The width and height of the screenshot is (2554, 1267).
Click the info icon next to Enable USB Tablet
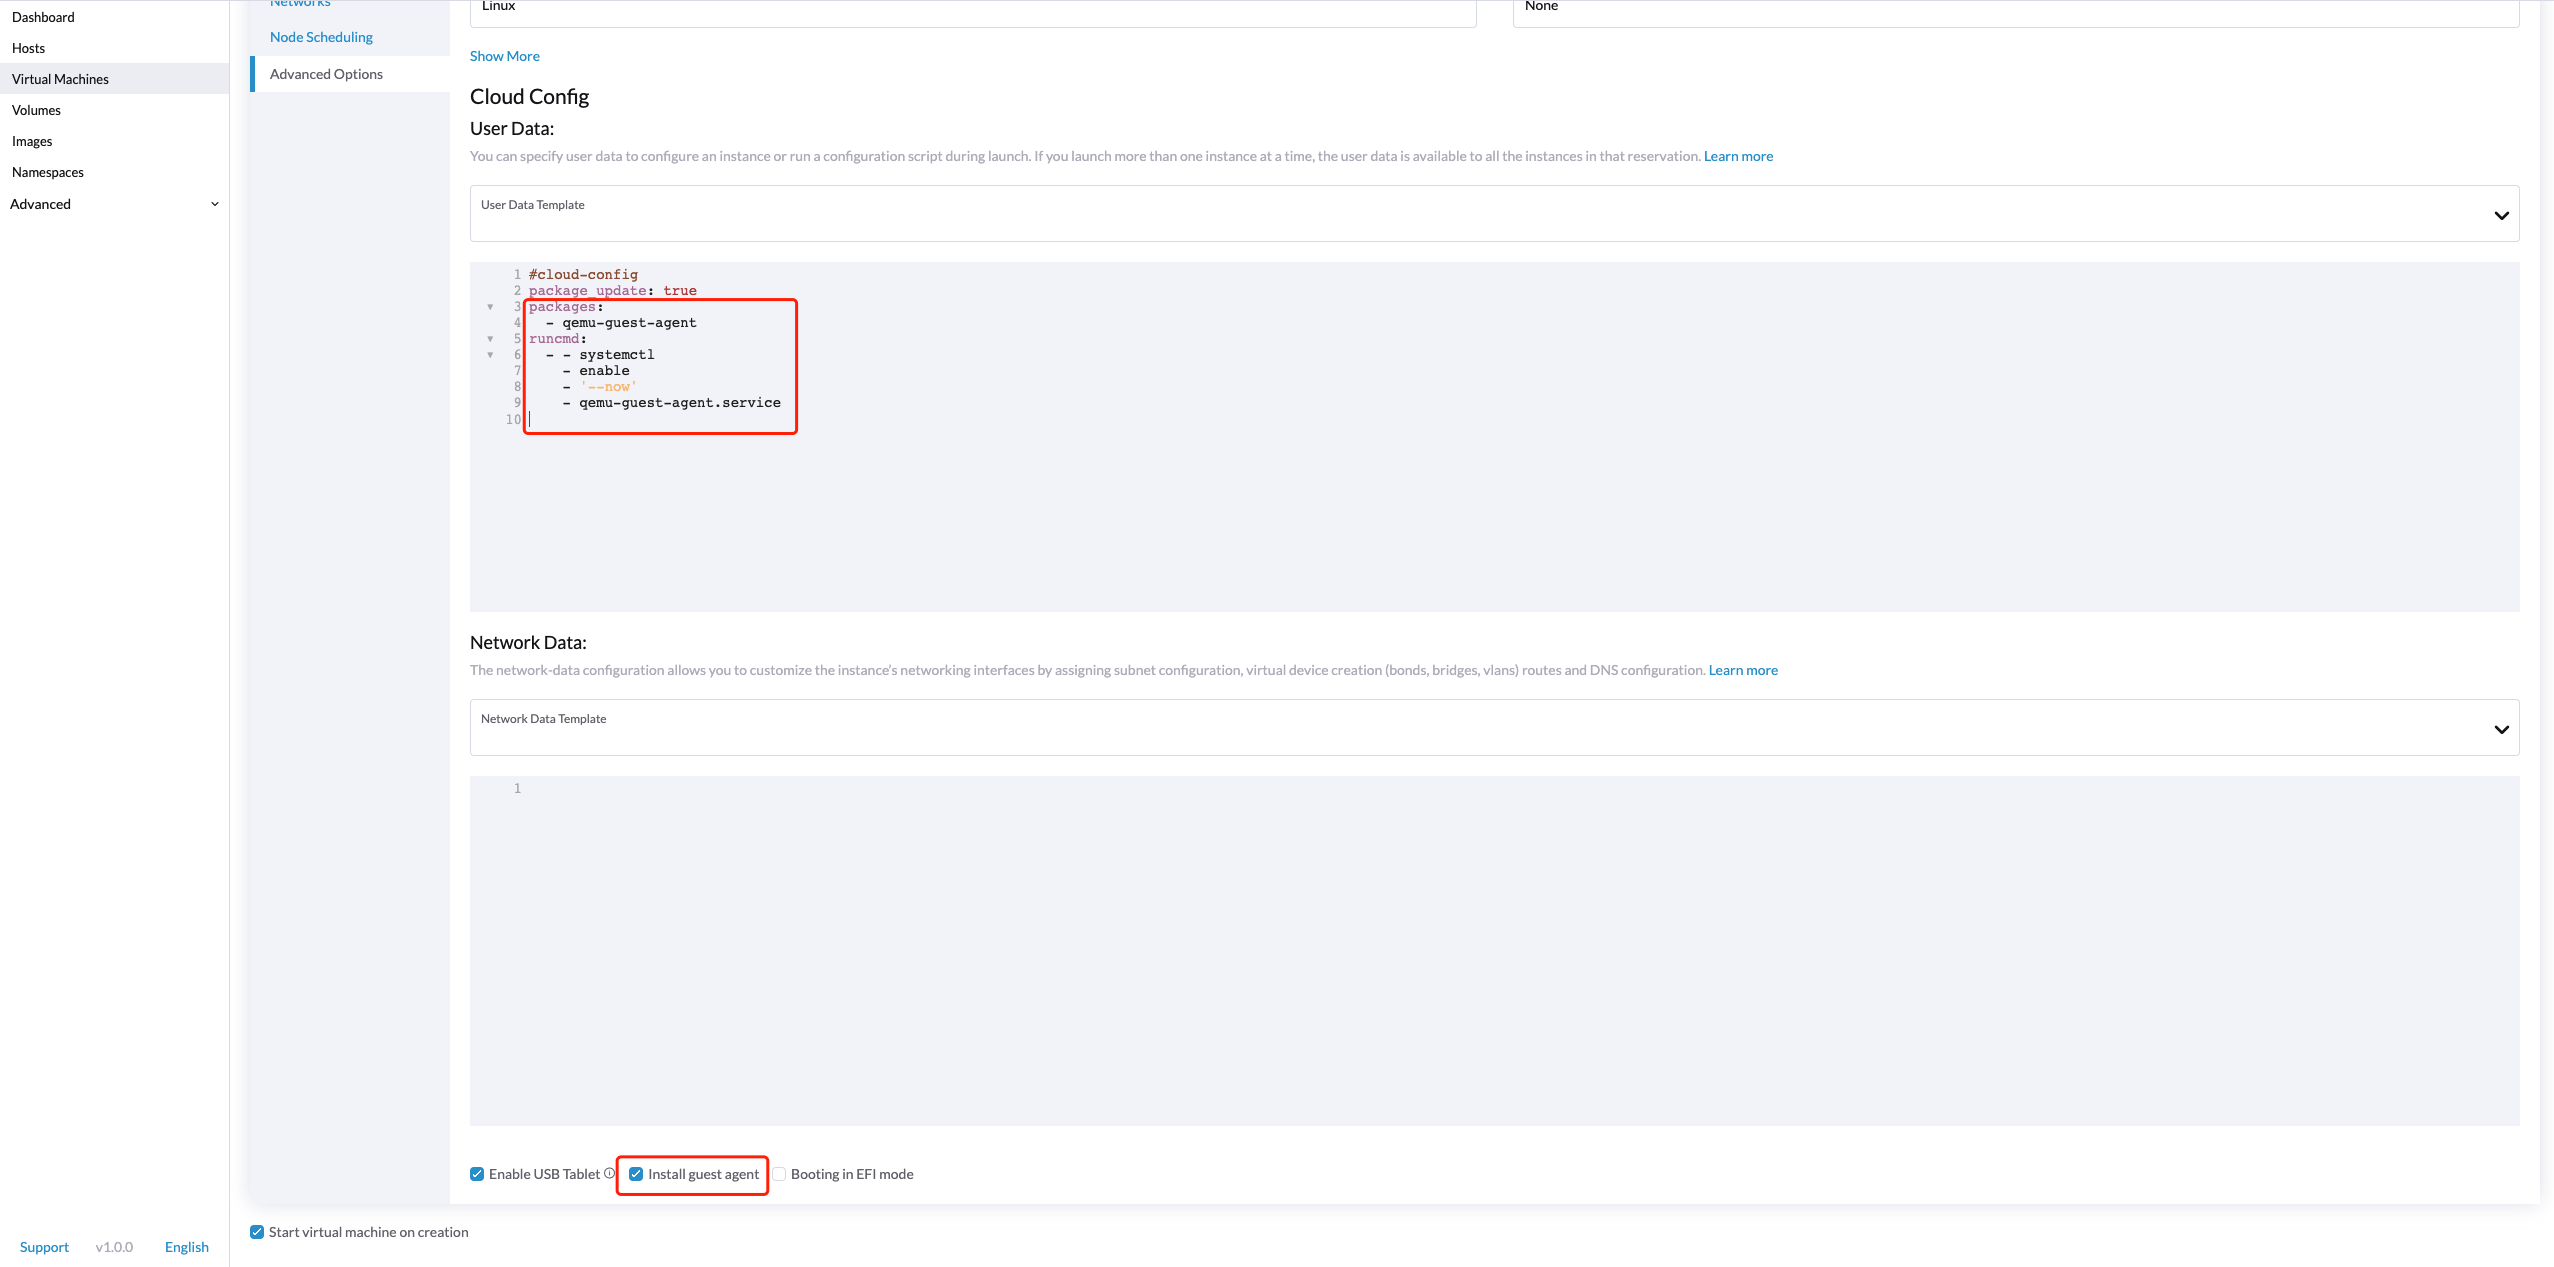pyautogui.click(x=610, y=1173)
